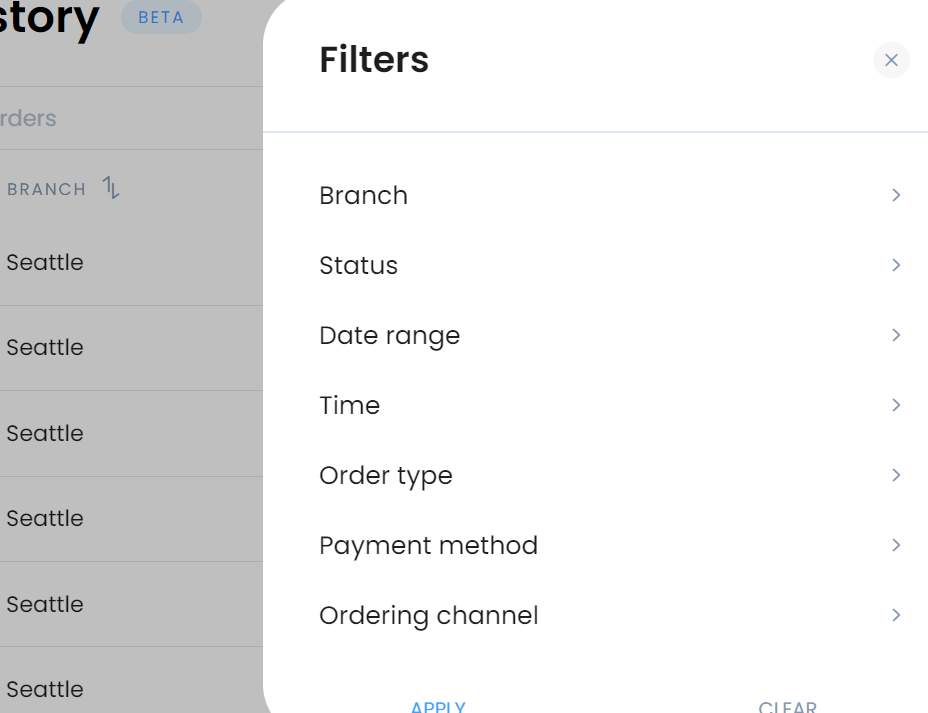This screenshot has width=928, height=713.
Task: Clear all filters
Action: tap(787, 706)
